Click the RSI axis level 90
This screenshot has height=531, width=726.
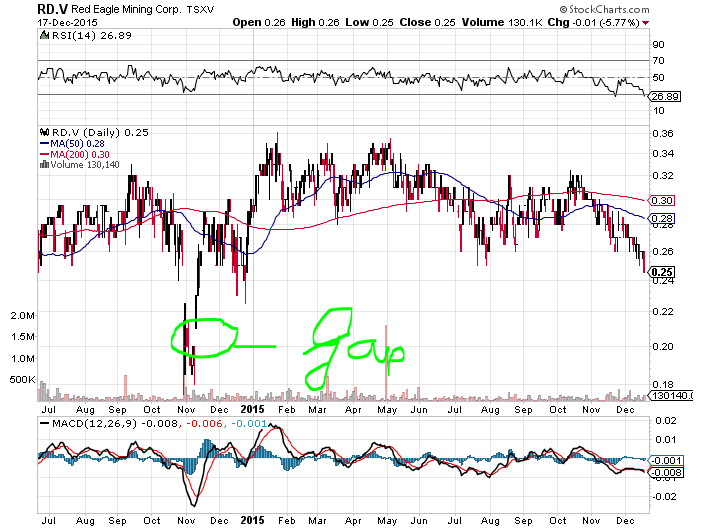pos(658,44)
